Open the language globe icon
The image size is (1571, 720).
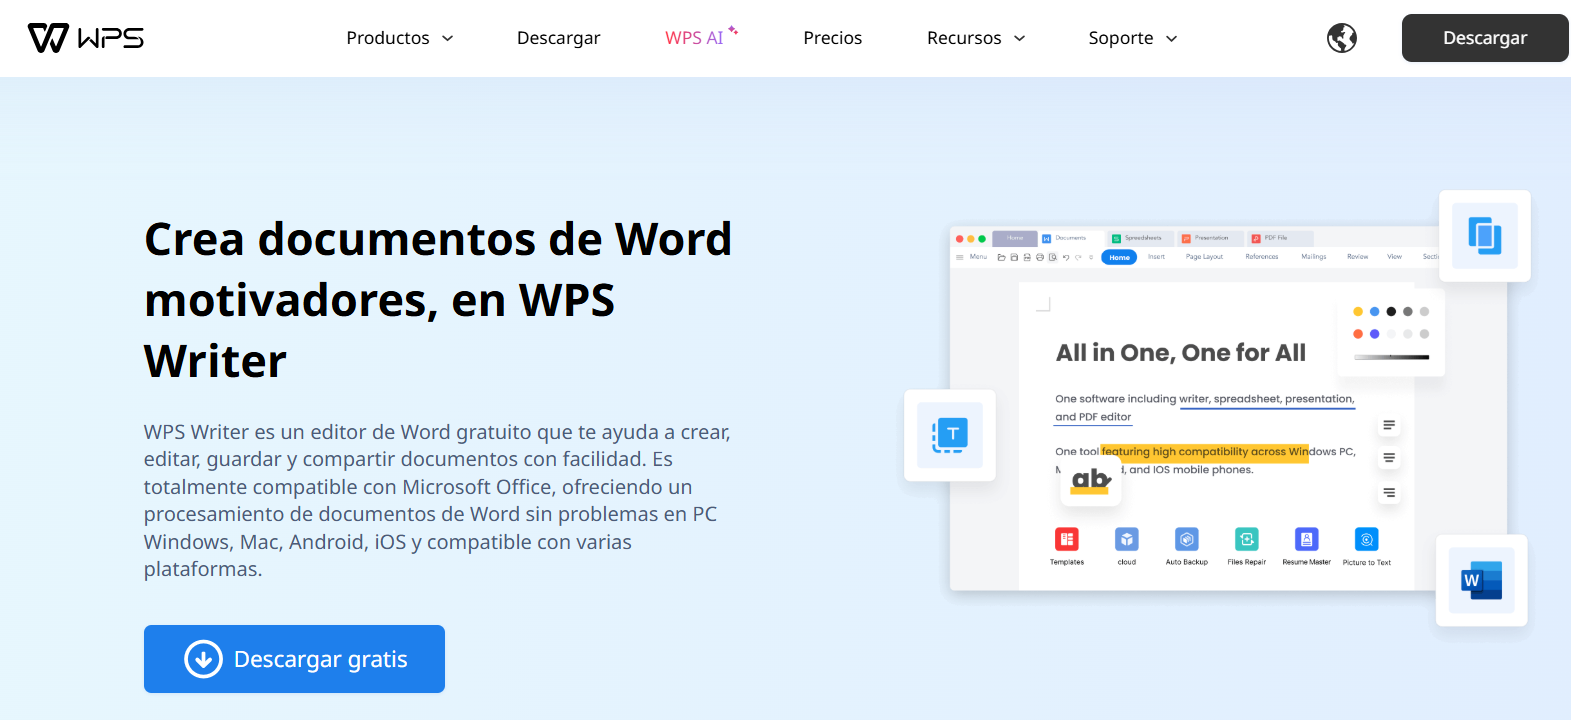(x=1342, y=38)
